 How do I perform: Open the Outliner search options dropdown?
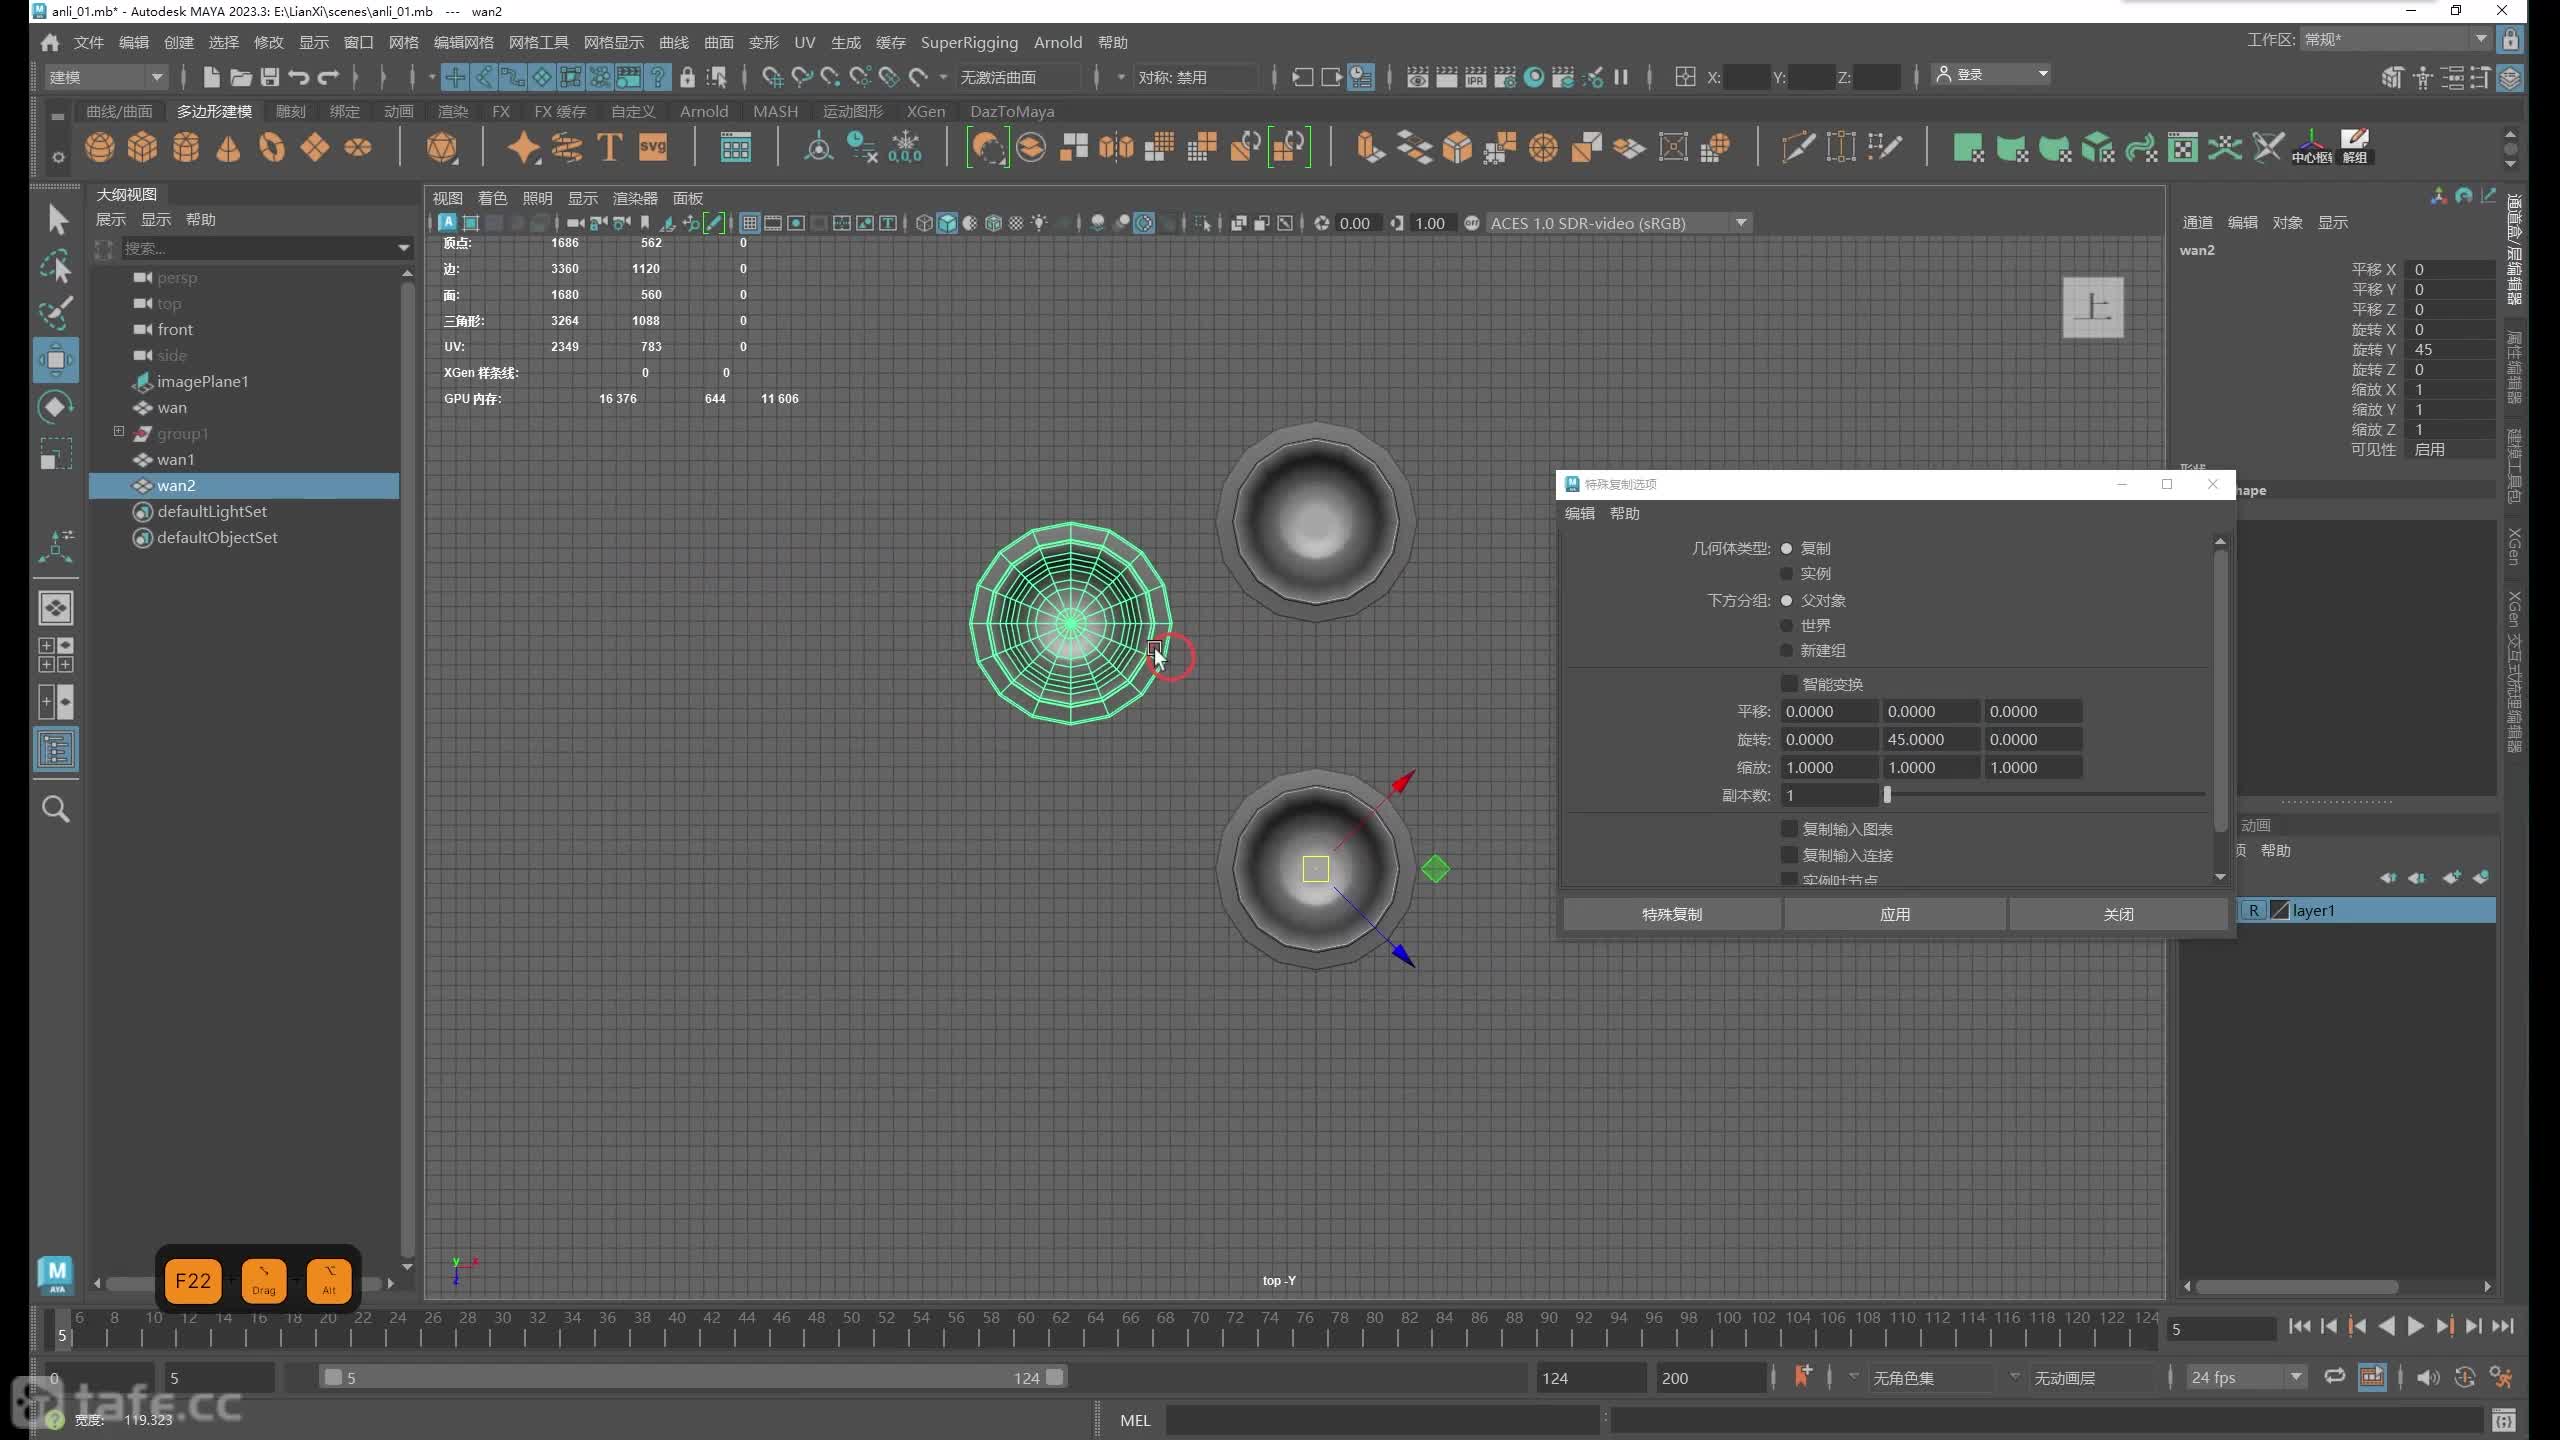coord(404,248)
